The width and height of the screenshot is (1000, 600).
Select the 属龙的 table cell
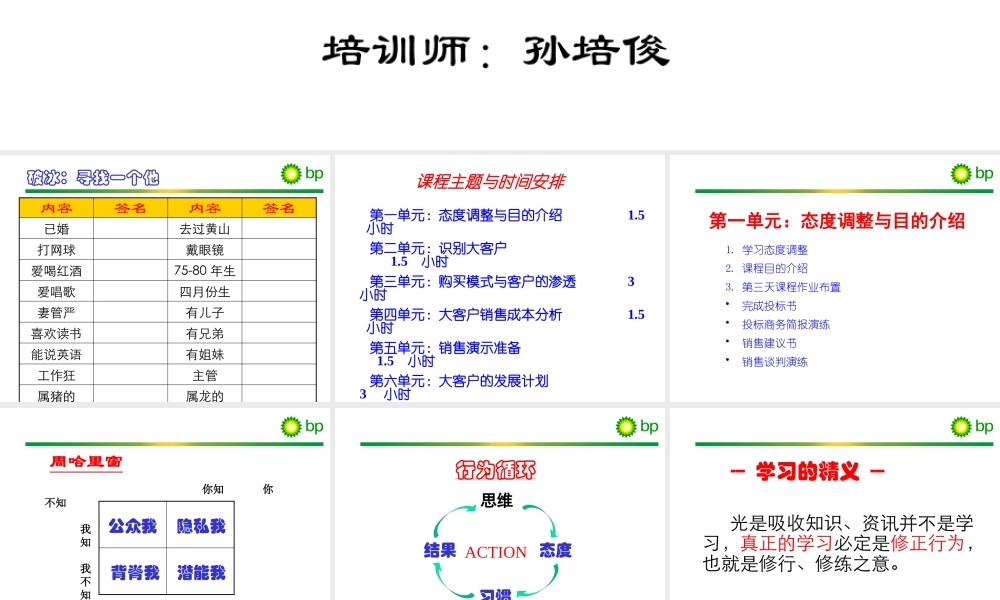coord(205,395)
